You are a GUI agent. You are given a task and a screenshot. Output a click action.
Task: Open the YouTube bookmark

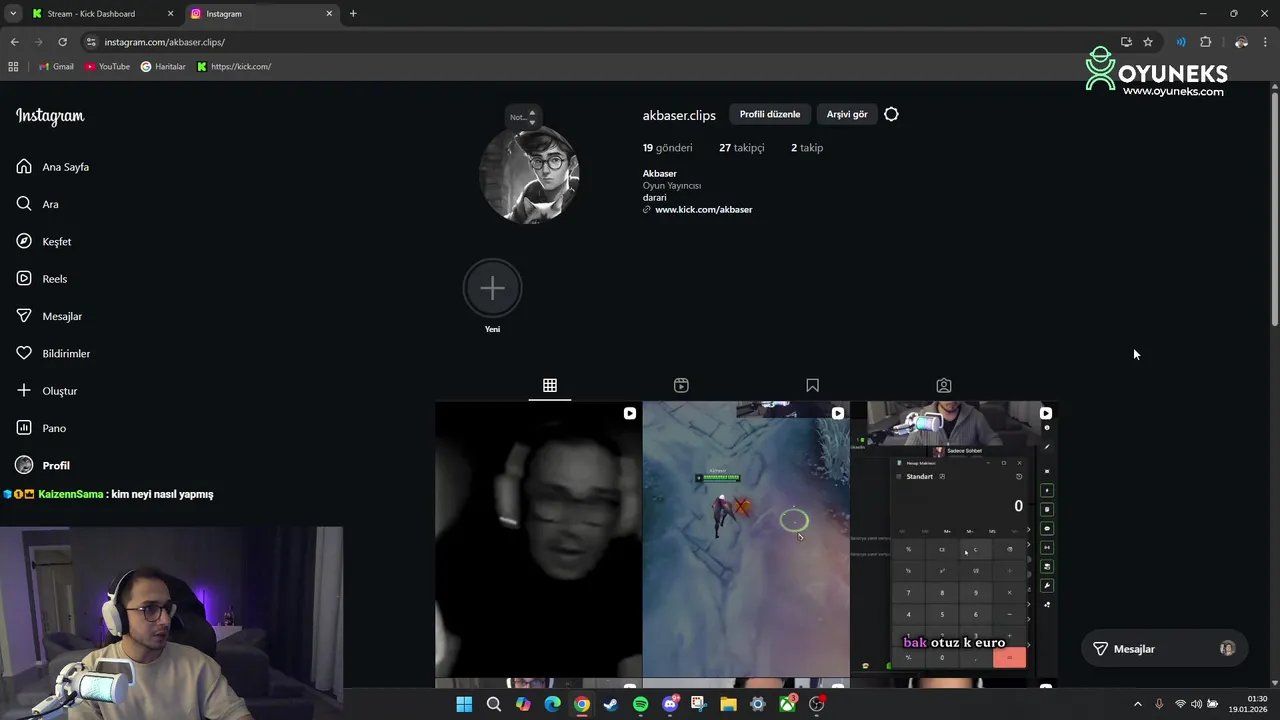click(107, 66)
